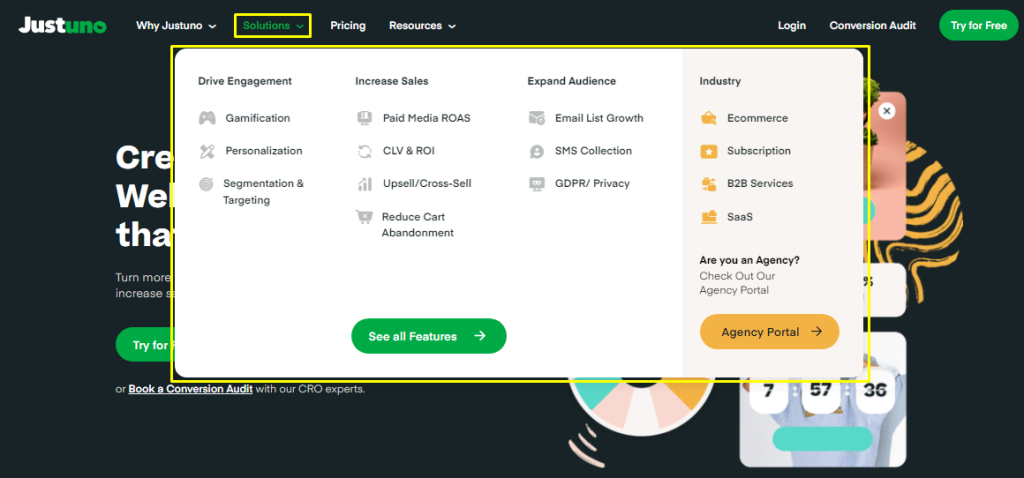Image resolution: width=1024 pixels, height=478 pixels.
Task: Click the Subscription star icon
Action: click(709, 151)
